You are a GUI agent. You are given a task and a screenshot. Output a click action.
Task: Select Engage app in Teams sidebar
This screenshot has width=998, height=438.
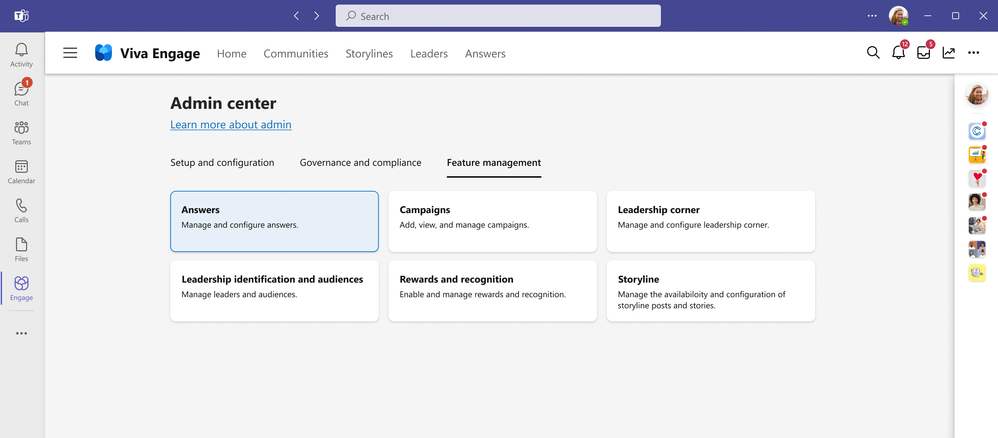point(22,288)
